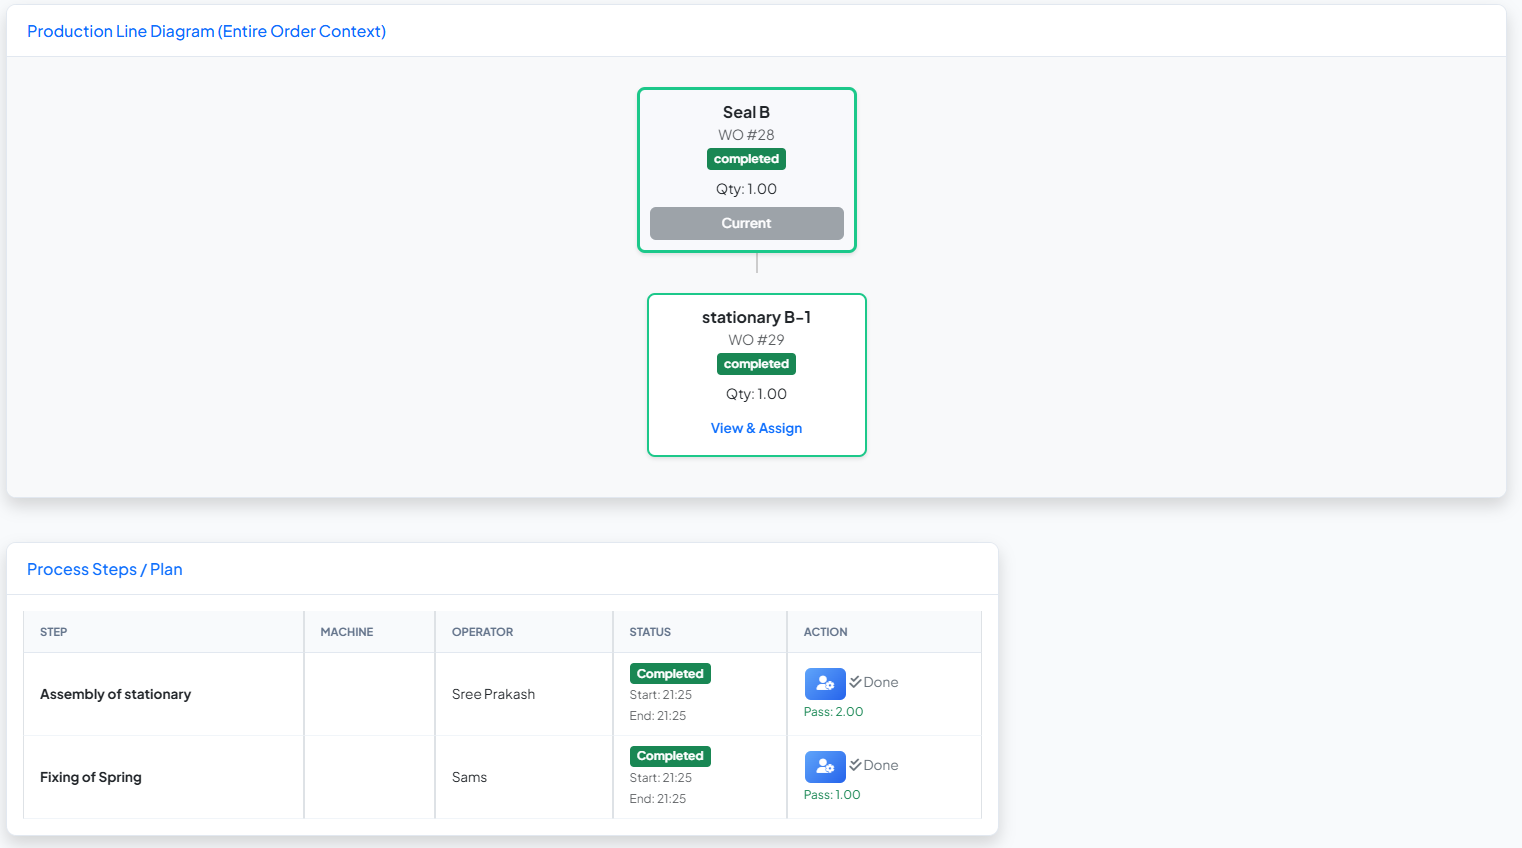Click MACHINE column header
This screenshot has width=1522, height=848.
click(347, 632)
